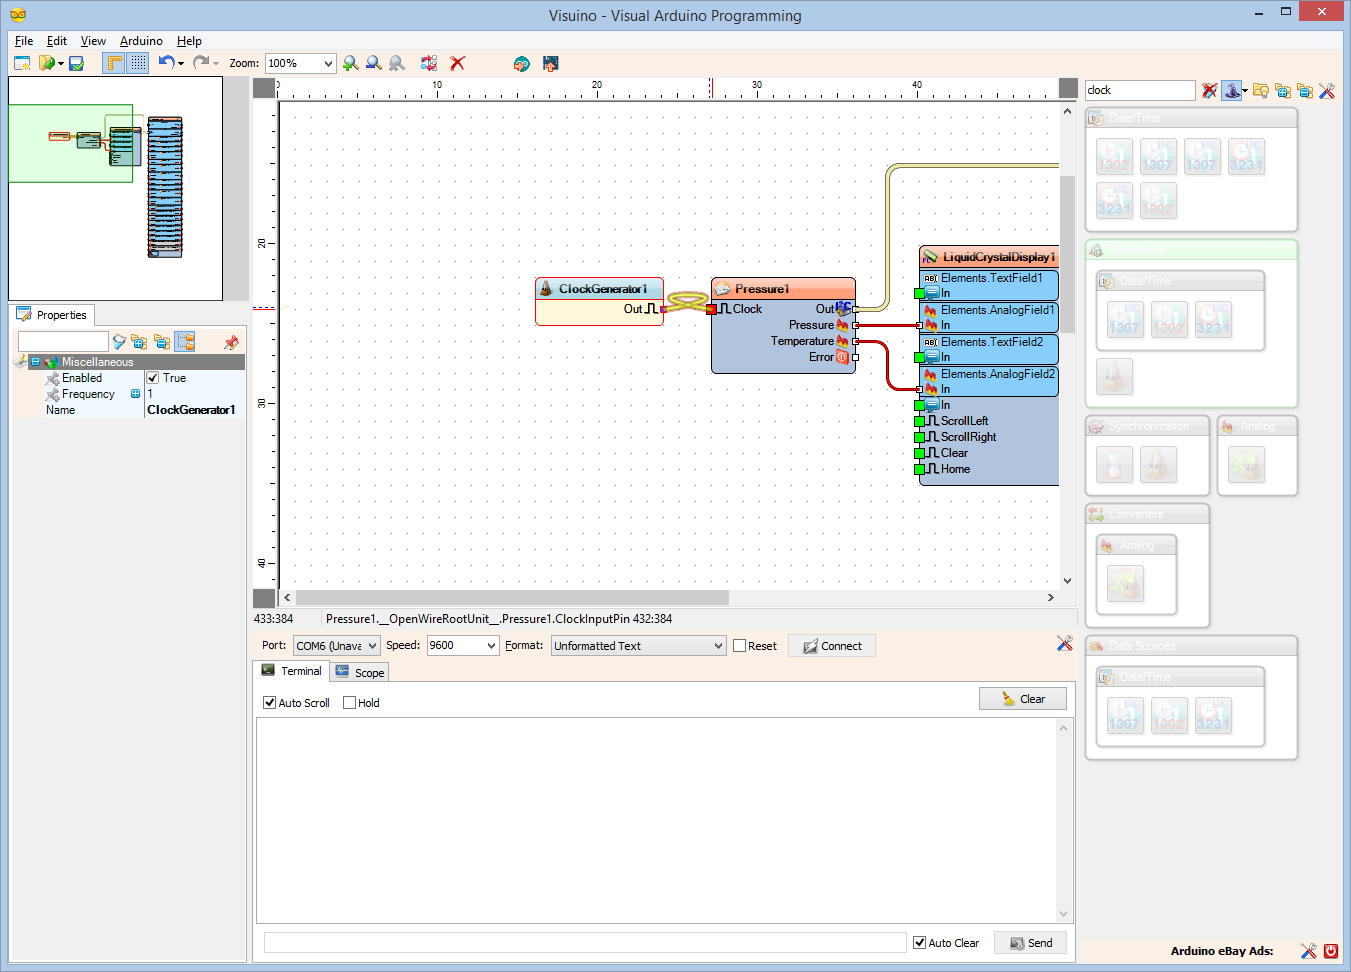Click the terminal send text input field
The image size is (1351, 972).
[x=585, y=943]
